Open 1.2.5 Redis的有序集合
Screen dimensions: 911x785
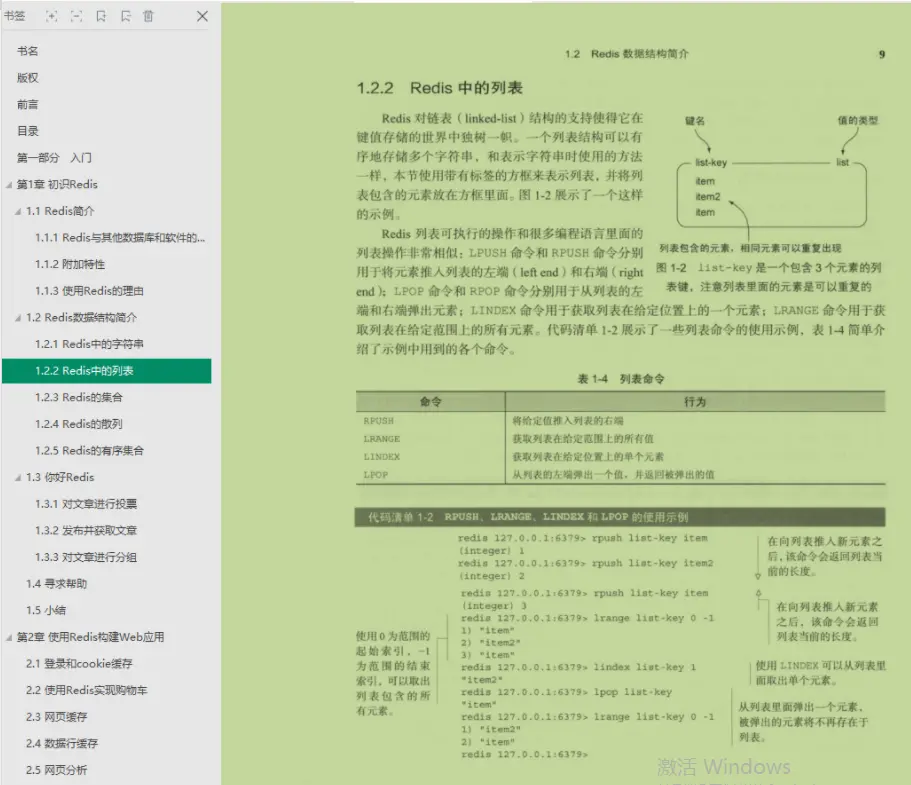coord(89,451)
